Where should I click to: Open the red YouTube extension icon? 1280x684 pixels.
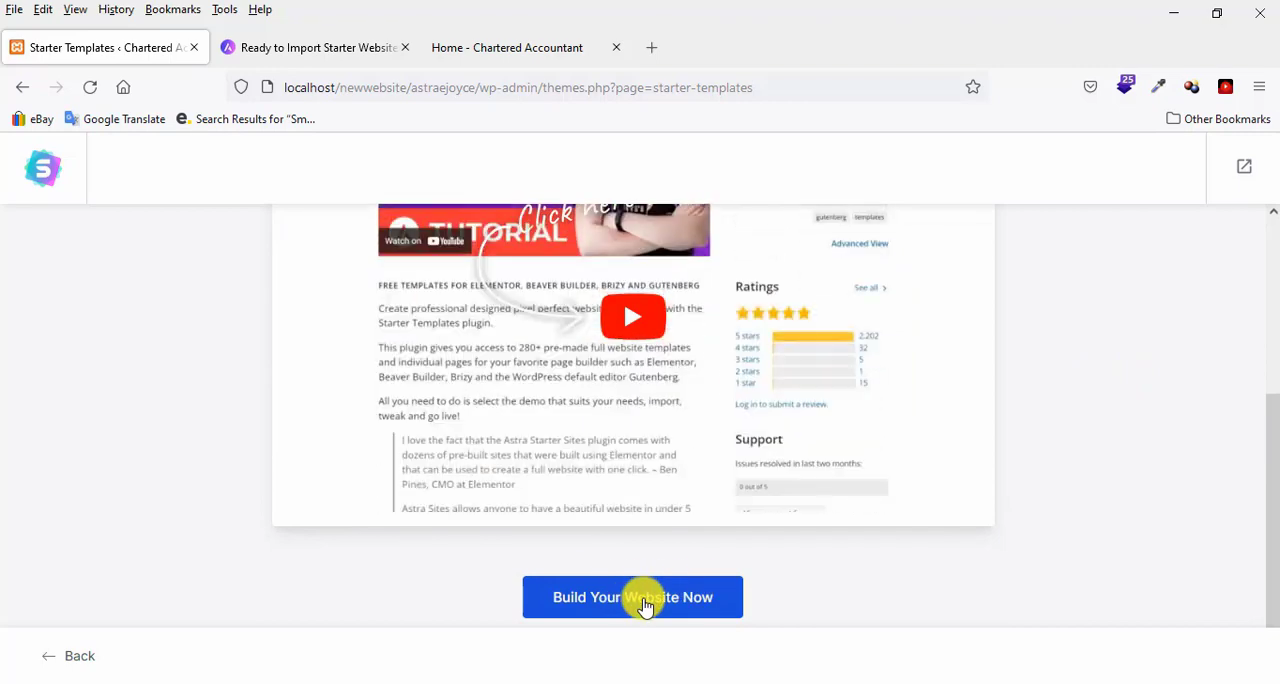[x=1225, y=87]
